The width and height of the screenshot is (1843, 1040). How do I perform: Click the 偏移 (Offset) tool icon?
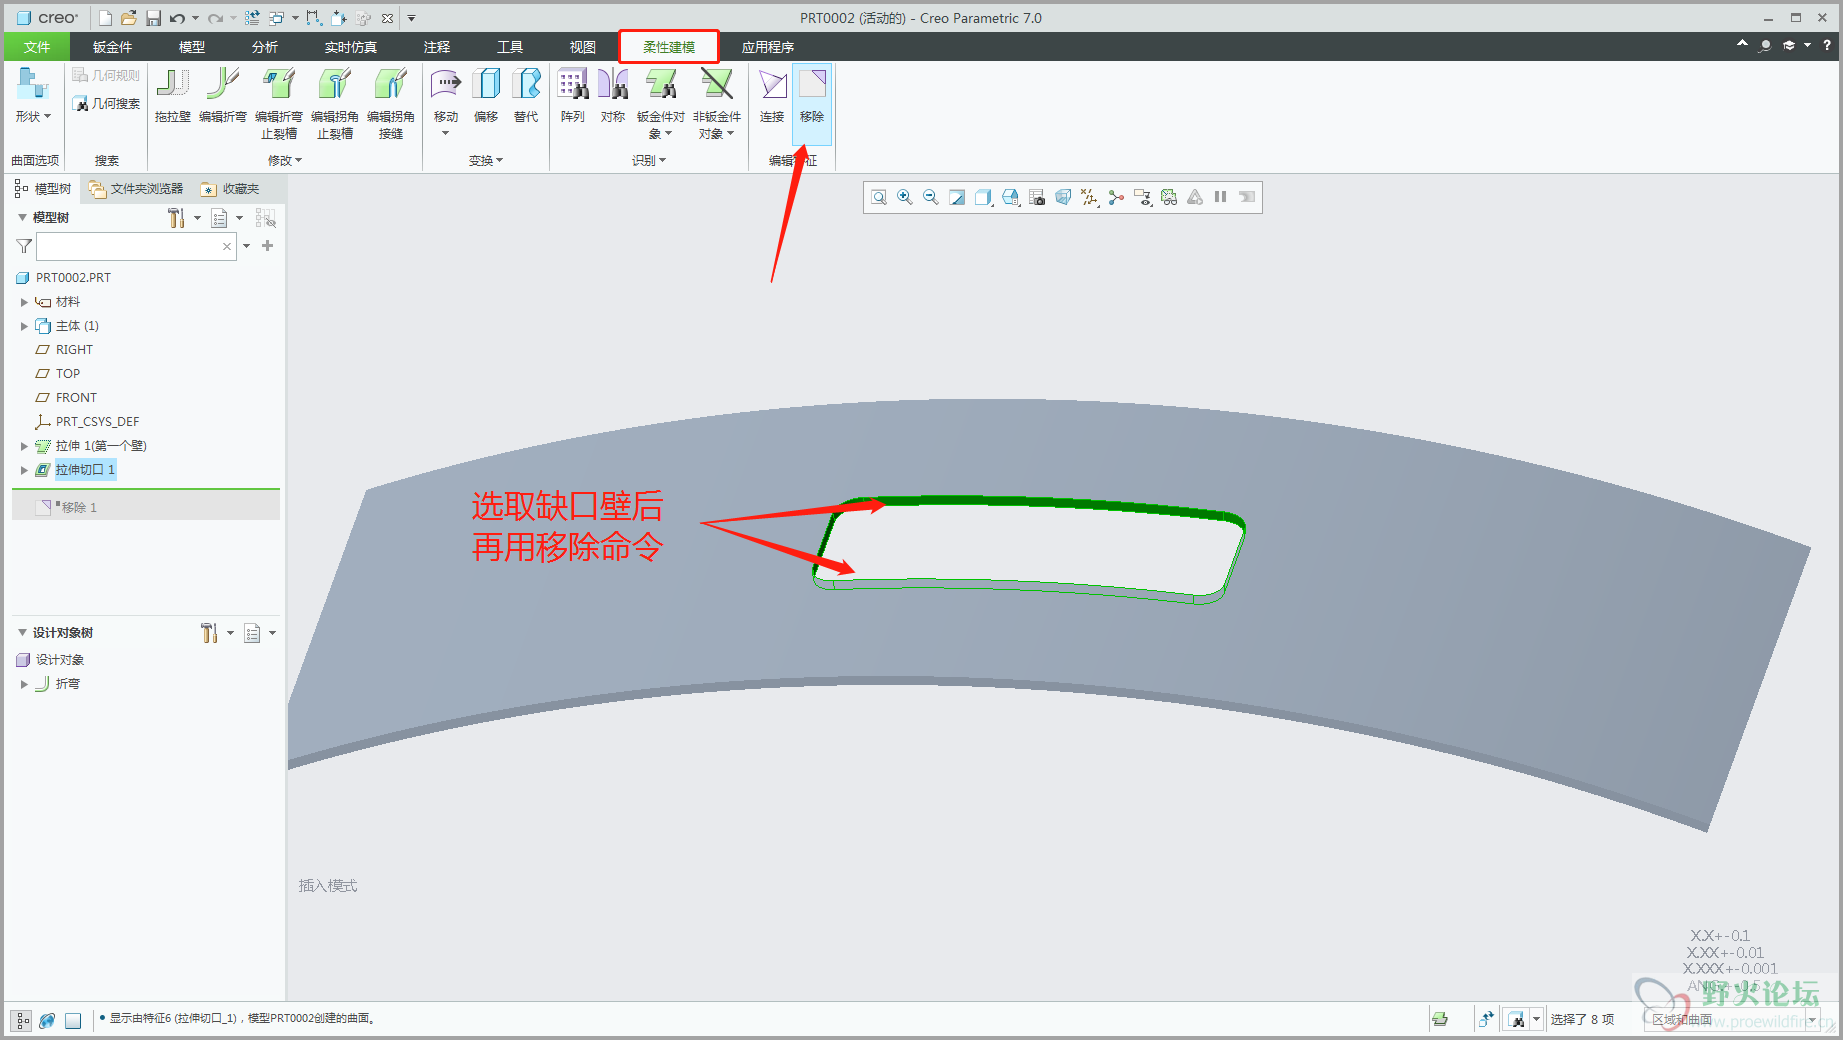(486, 84)
